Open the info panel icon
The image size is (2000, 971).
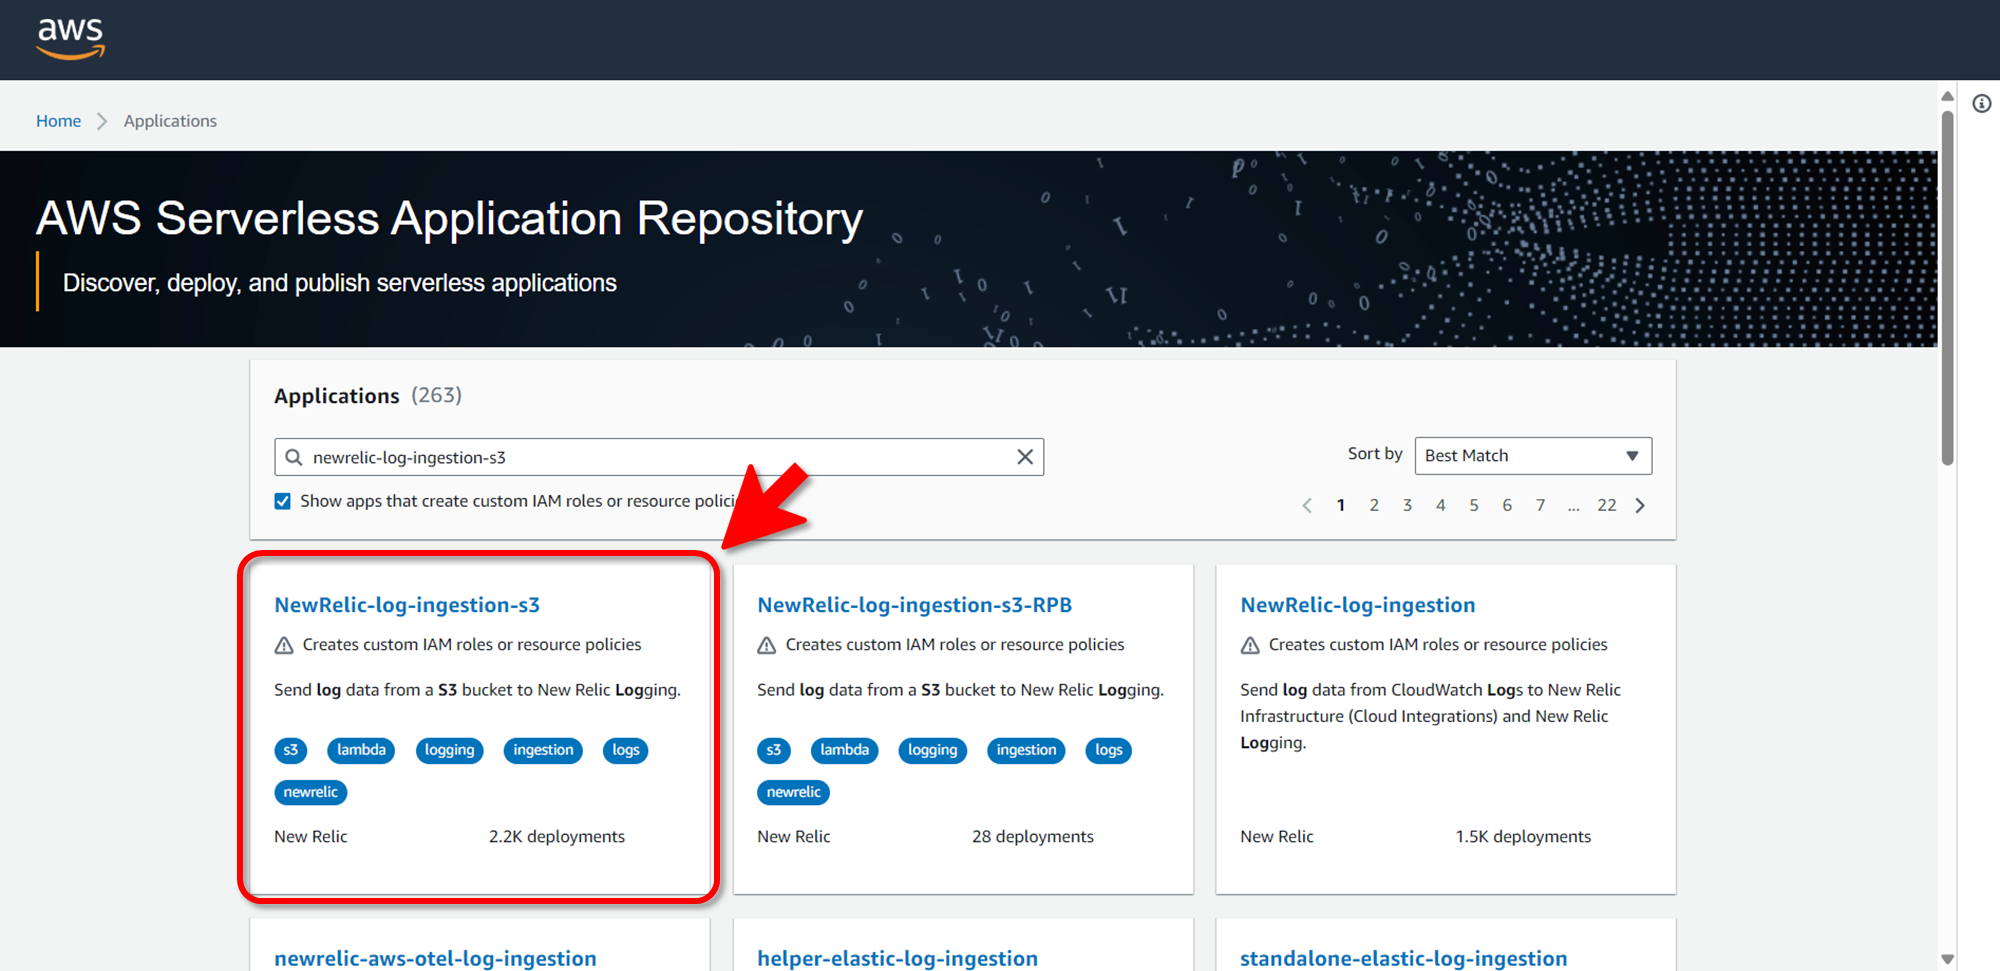click(x=1981, y=104)
